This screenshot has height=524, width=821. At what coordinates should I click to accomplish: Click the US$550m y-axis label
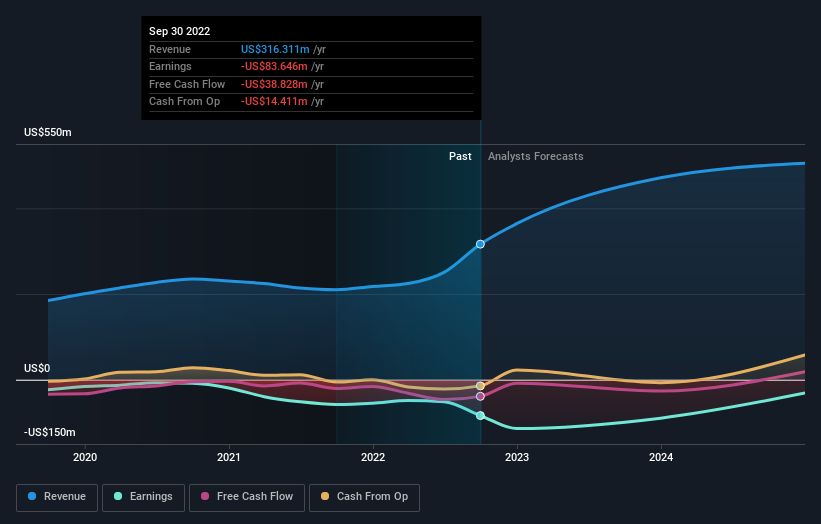tap(48, 132)
